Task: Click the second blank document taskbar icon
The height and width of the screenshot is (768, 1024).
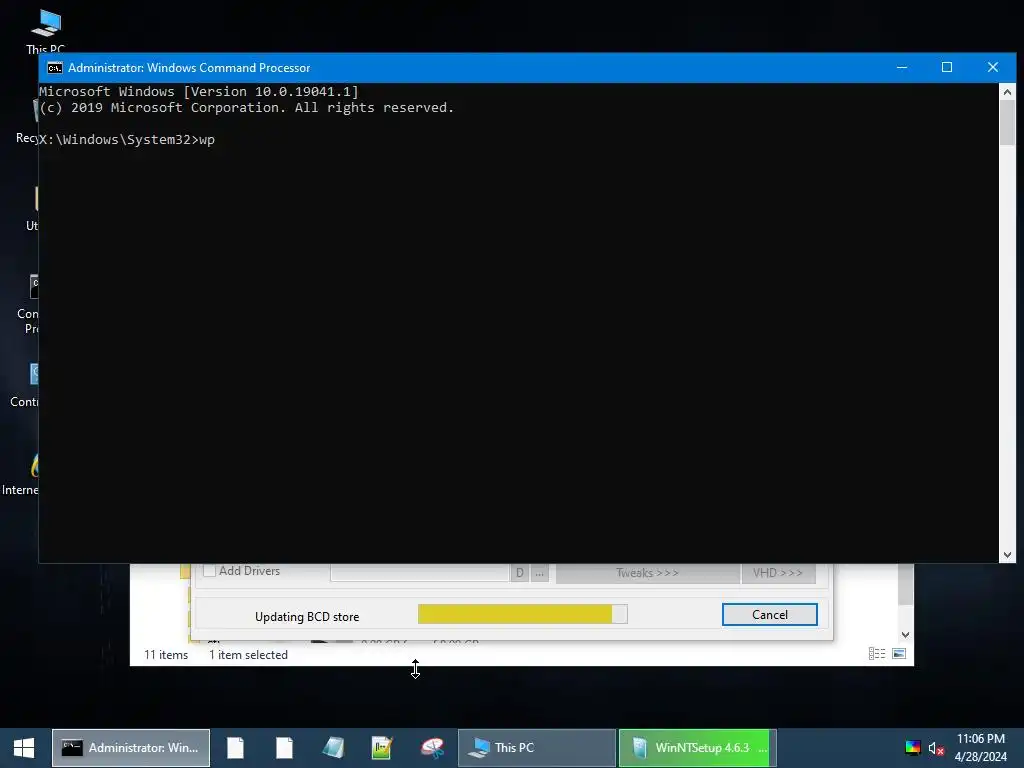Action: 284,748
